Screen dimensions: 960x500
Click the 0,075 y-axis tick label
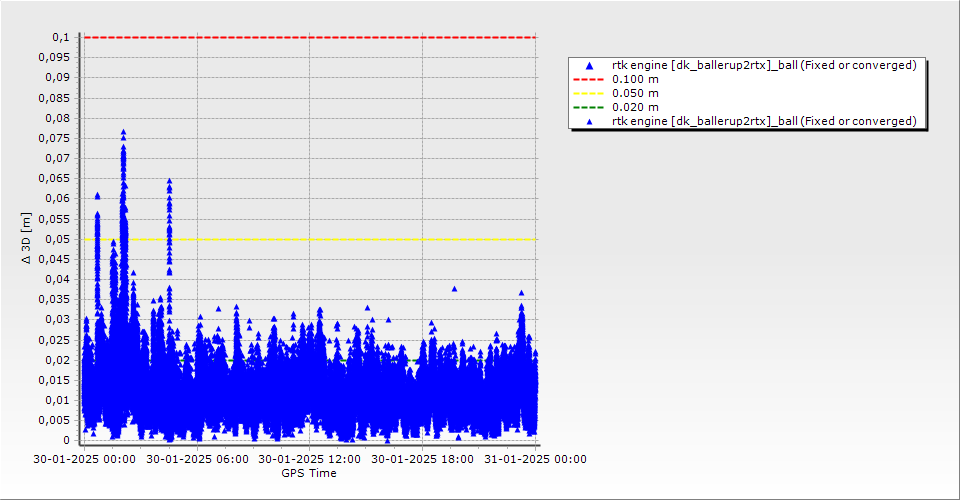(x=54, y=138)
